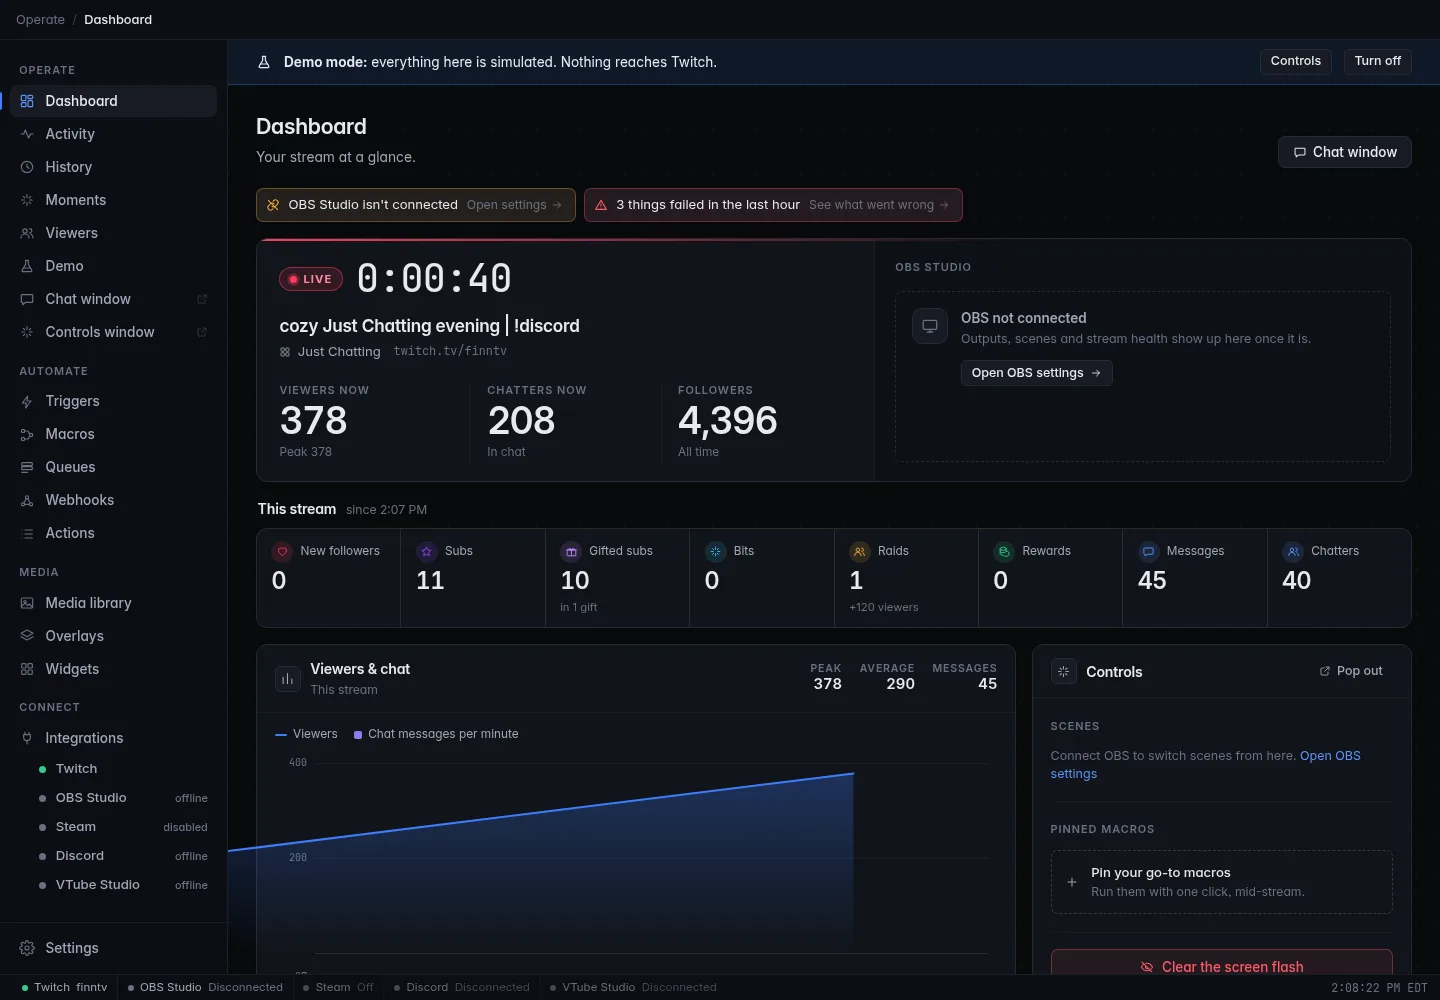Click the Triggers lightning icon

[27, 401]
